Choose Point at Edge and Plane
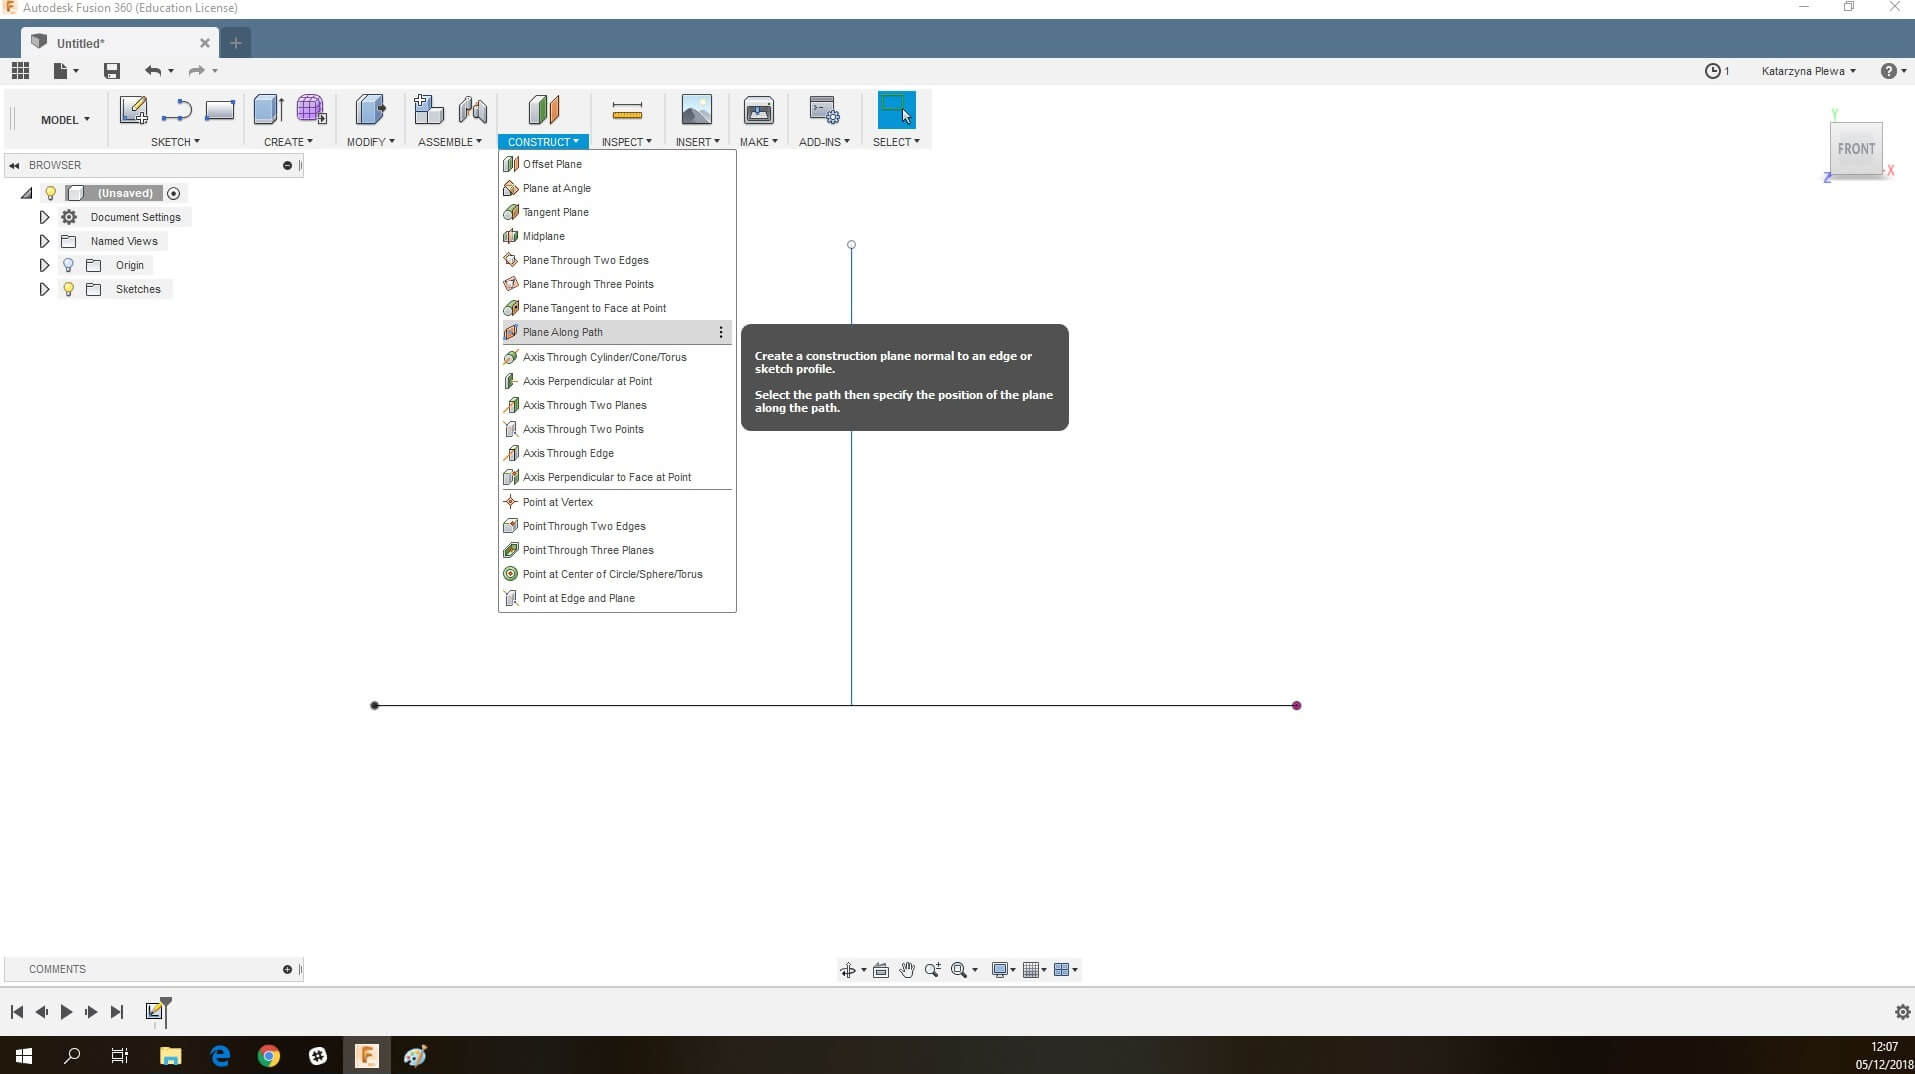The width and height of the screenshot is (1915, 1074). (616, 598)
